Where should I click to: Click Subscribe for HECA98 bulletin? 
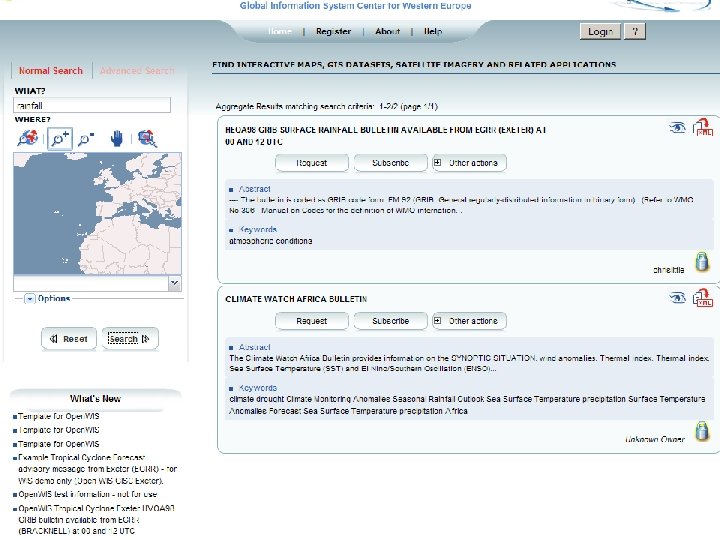390,163
